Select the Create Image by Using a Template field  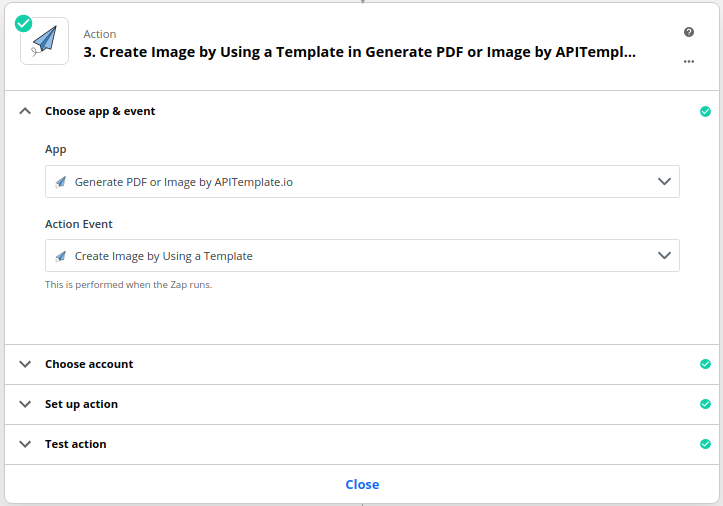pyautogui.click(x=362, y=256)
